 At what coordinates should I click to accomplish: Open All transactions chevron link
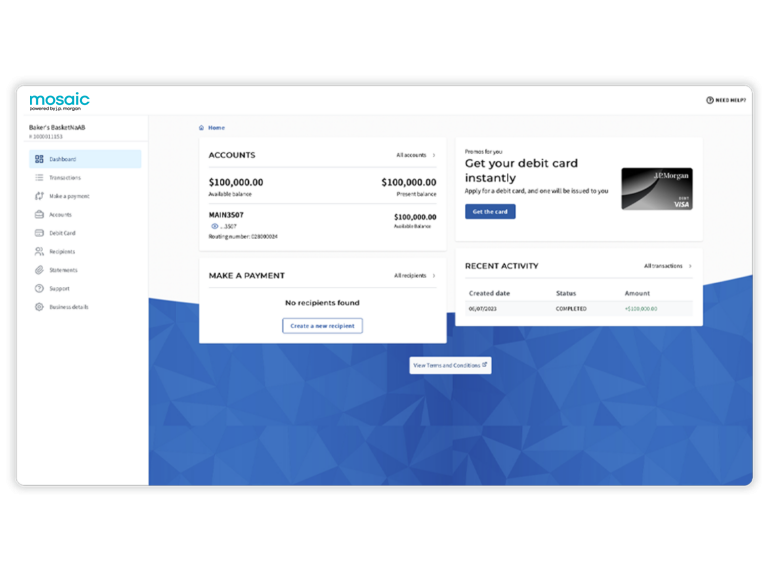coord(668,266)
